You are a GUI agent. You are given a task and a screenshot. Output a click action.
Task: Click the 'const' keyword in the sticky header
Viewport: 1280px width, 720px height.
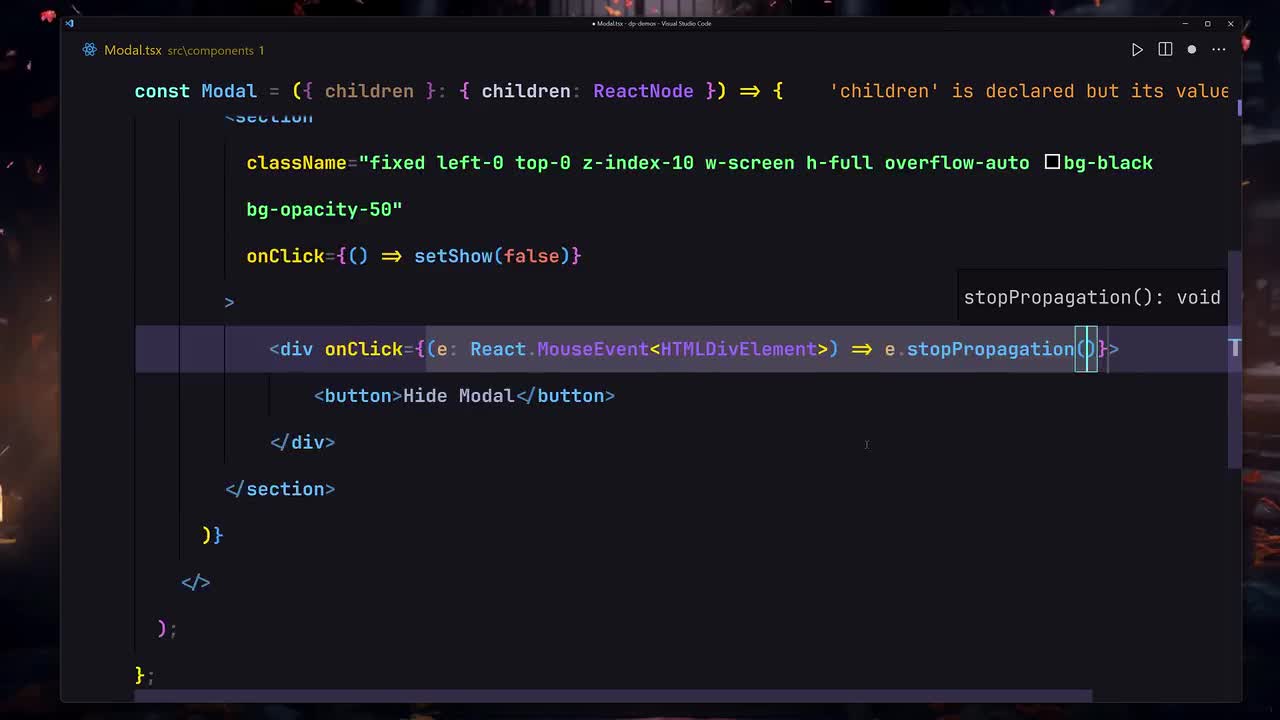(162, 91)
